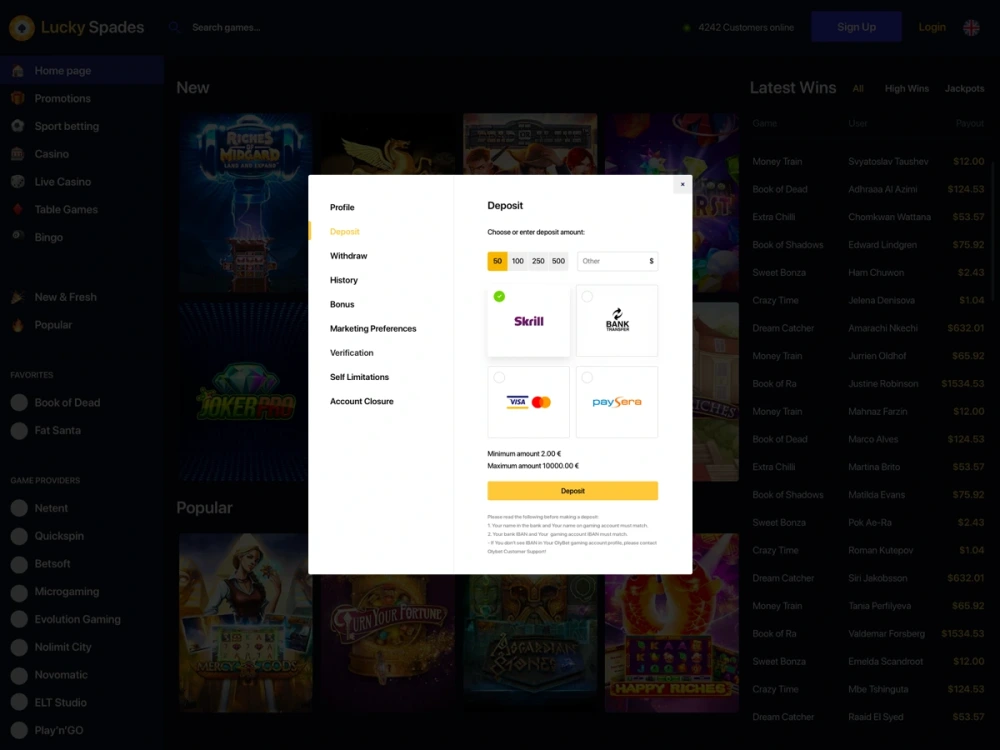Click the Sport betting ball icon

(18, 126)
